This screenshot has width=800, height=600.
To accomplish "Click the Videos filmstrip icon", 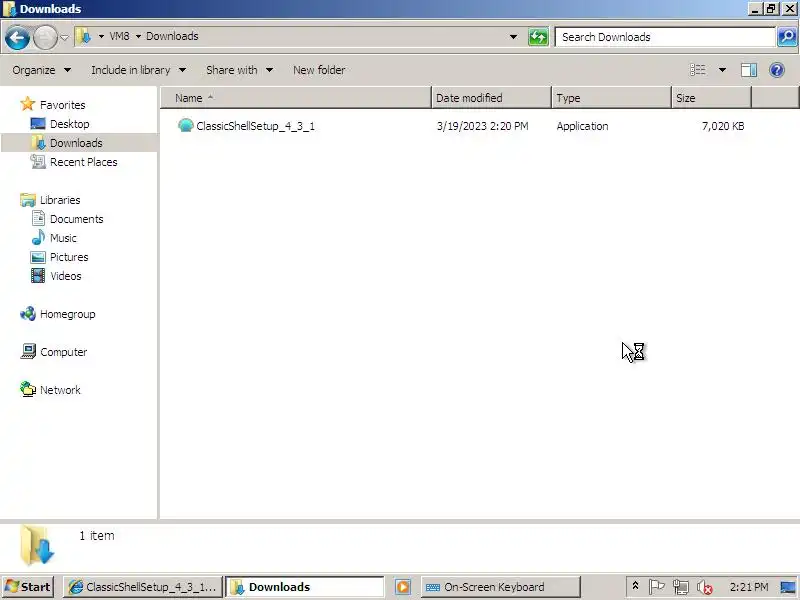I will (38, 276).
